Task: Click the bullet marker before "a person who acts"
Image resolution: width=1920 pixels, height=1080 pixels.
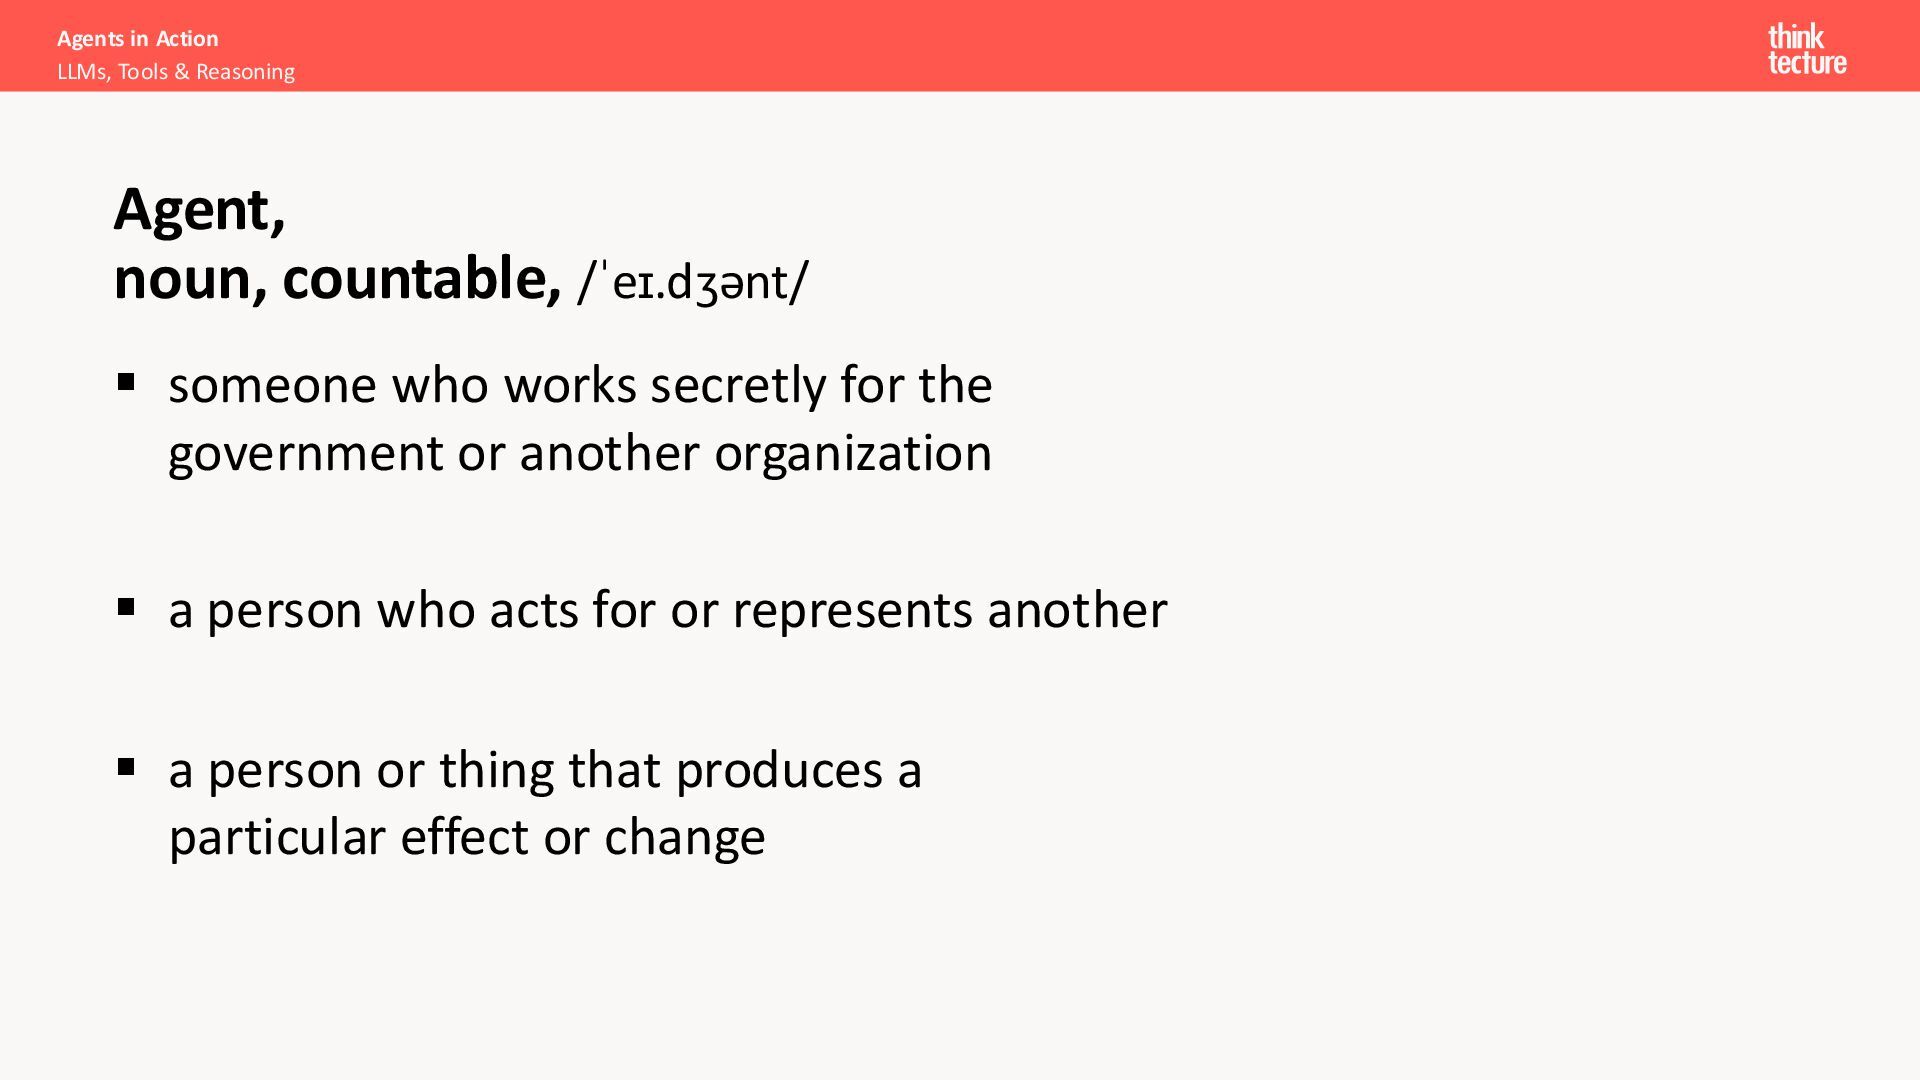Action: coord(126,607)
